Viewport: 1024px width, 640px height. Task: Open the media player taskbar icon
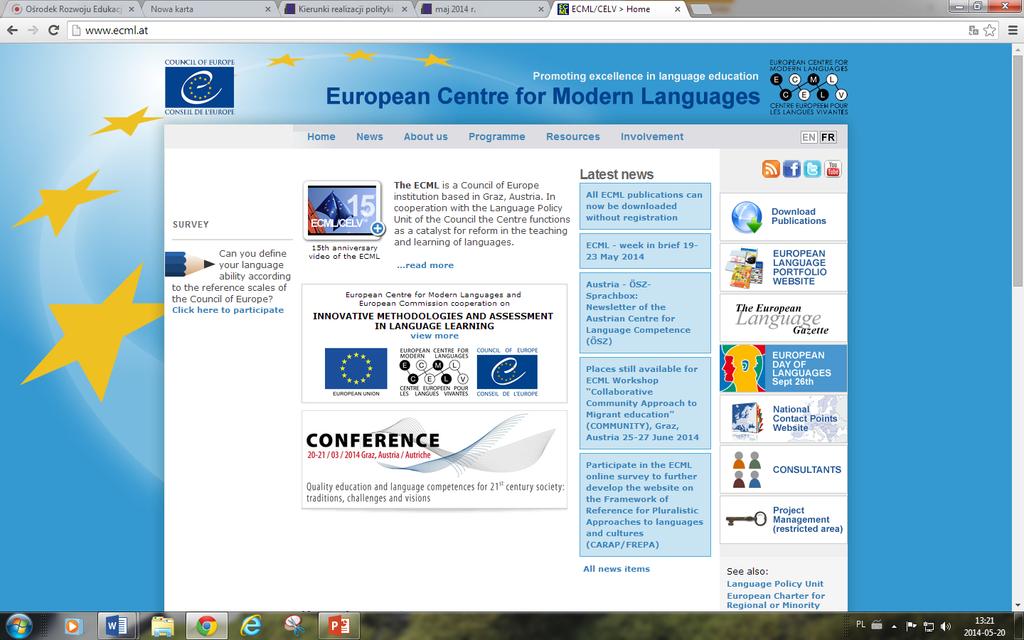point(72,626)
